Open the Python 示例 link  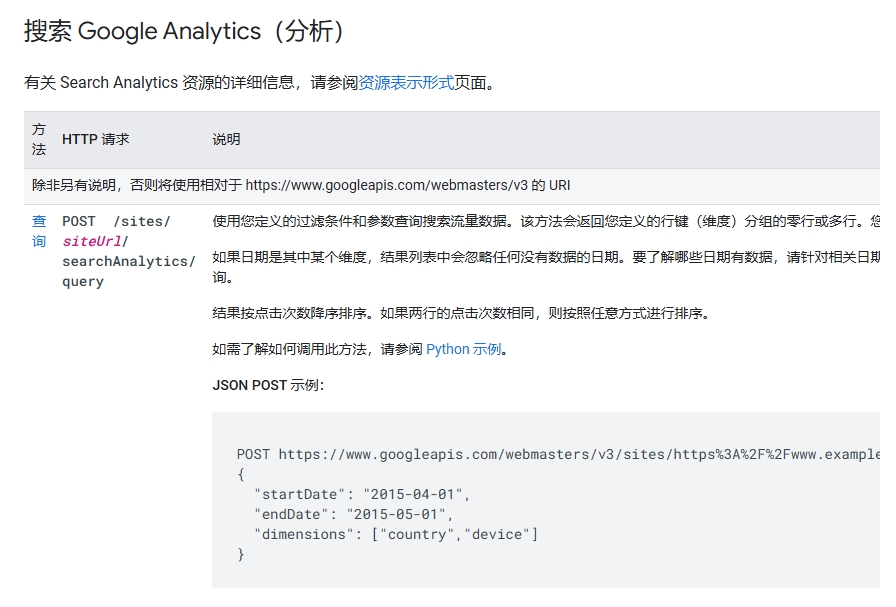point(463,349)
